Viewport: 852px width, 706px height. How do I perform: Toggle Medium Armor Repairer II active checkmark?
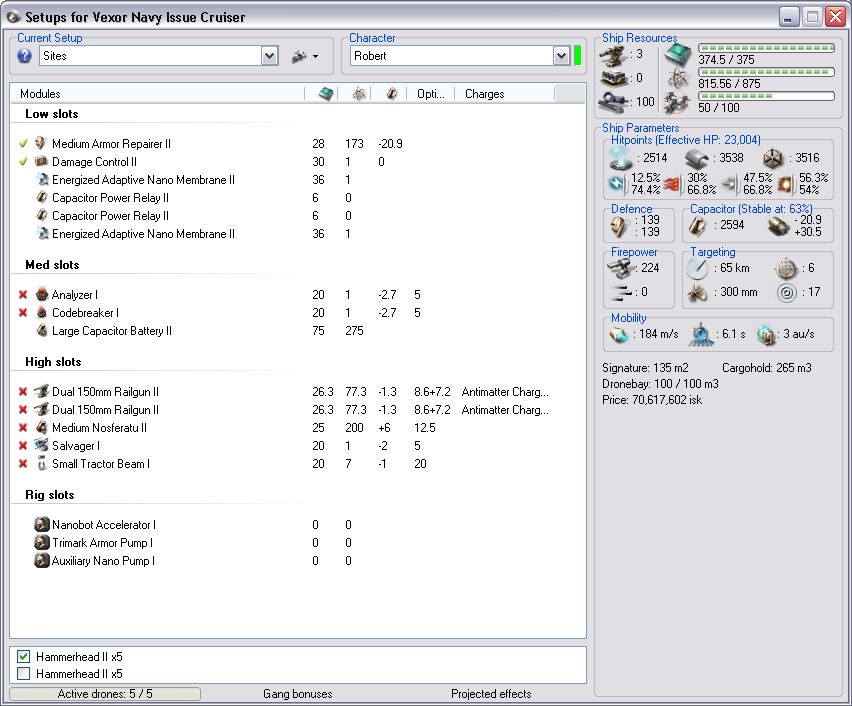23,143
